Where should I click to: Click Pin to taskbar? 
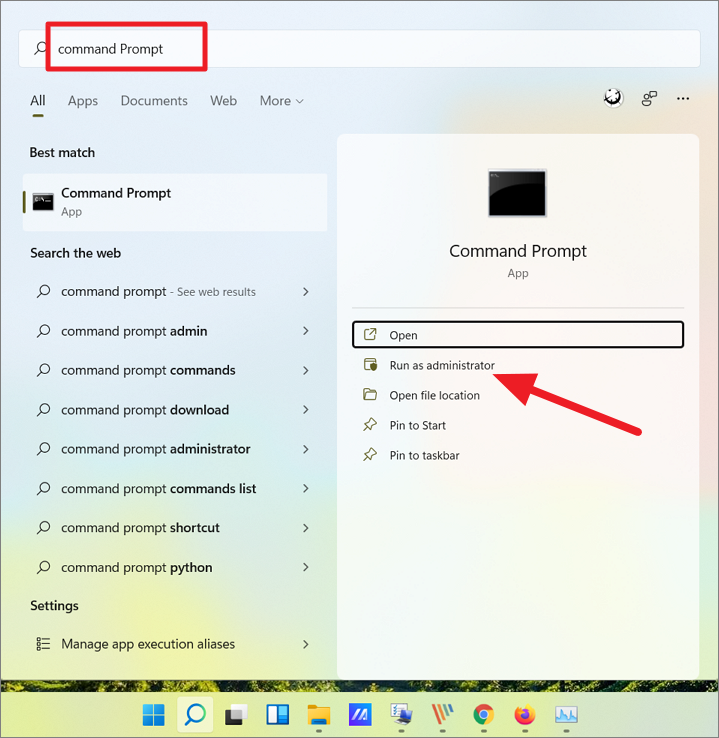pyautogui.click(x=518, y=456)
